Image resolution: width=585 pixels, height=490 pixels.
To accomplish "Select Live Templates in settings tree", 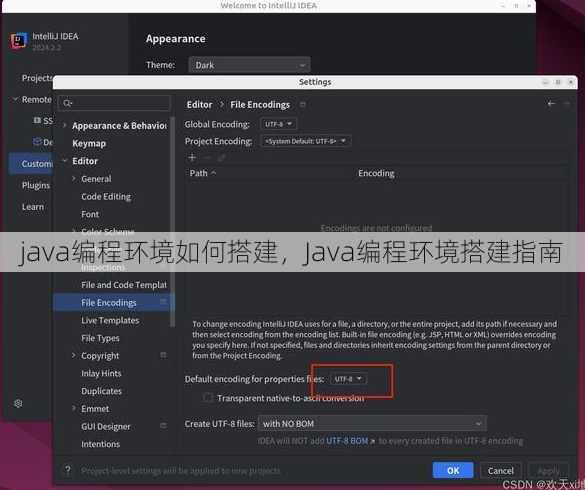I will (110, 320).
